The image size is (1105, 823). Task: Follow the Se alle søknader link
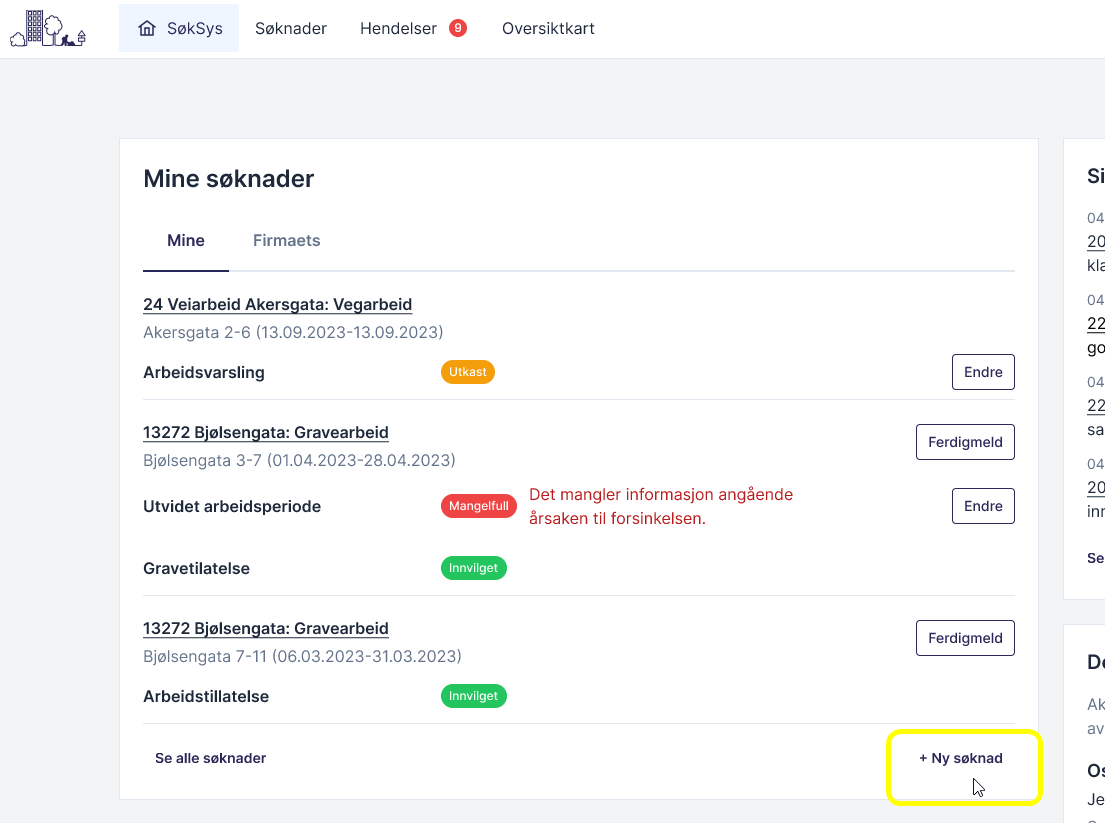tap(210, 758)
